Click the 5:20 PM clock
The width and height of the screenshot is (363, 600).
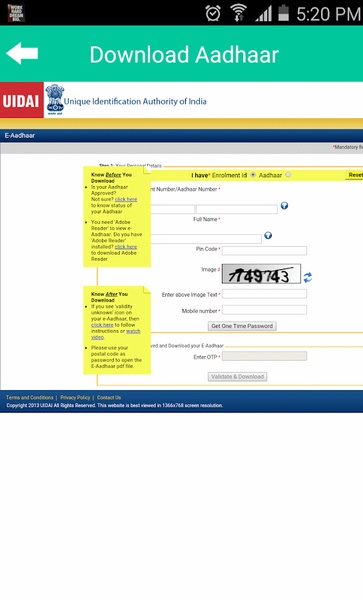(x=328, y=14)
